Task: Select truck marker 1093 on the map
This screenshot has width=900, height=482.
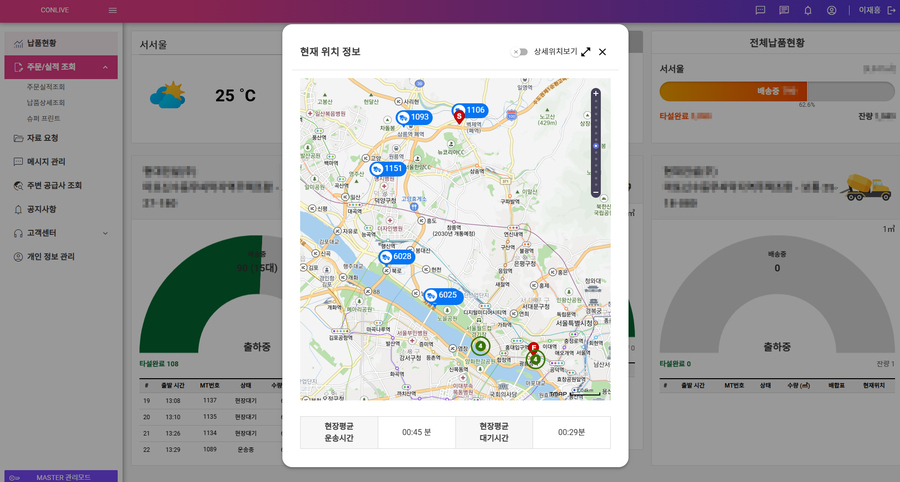Action: click(x=413, y=118)
